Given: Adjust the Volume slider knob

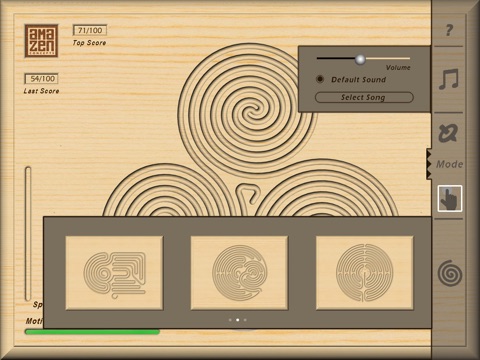Looking at the screenshot, I should click(360, 59).
